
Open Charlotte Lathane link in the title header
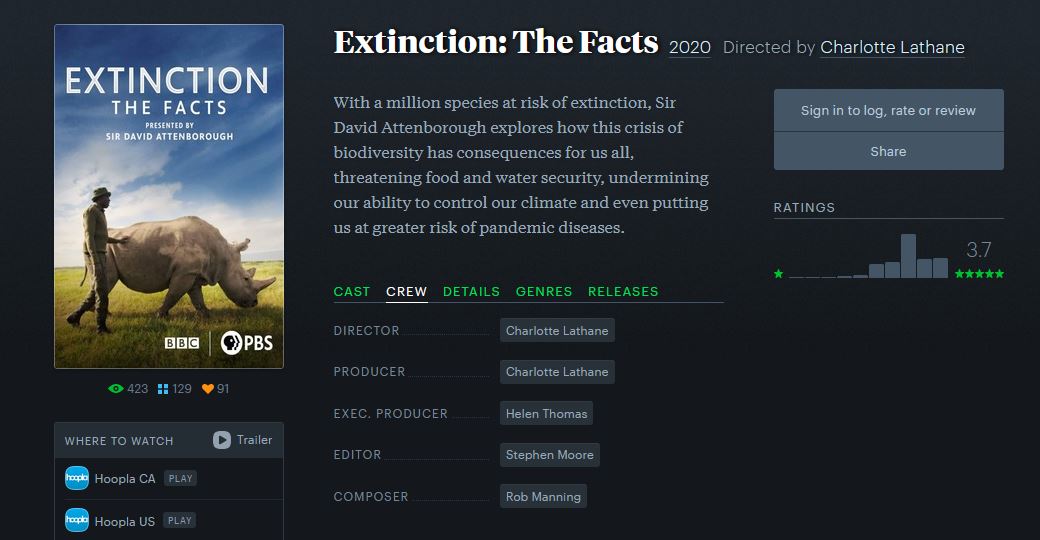click(892, 47)
